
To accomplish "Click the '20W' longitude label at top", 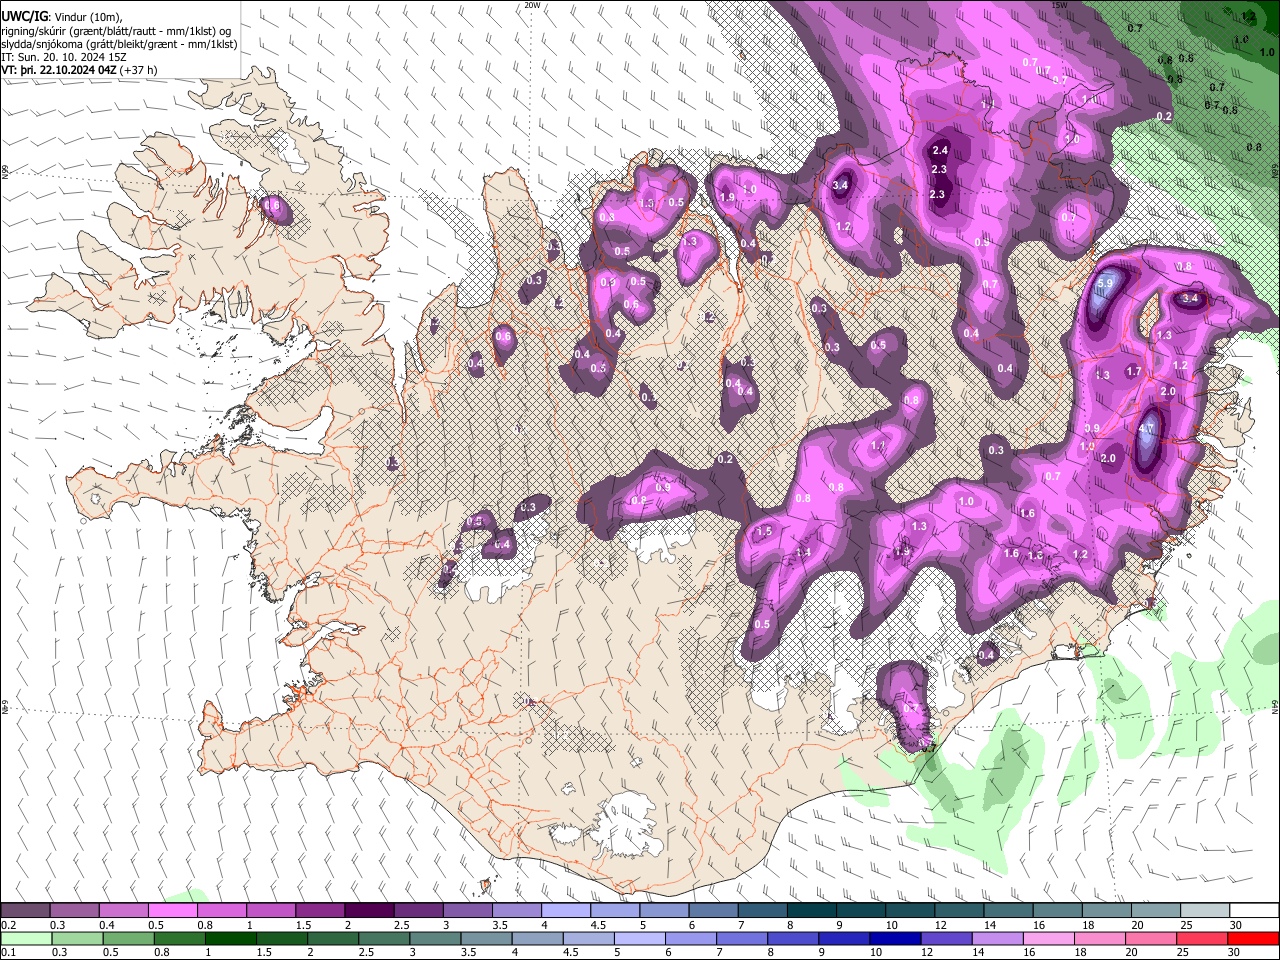I will tap(532, 4).
